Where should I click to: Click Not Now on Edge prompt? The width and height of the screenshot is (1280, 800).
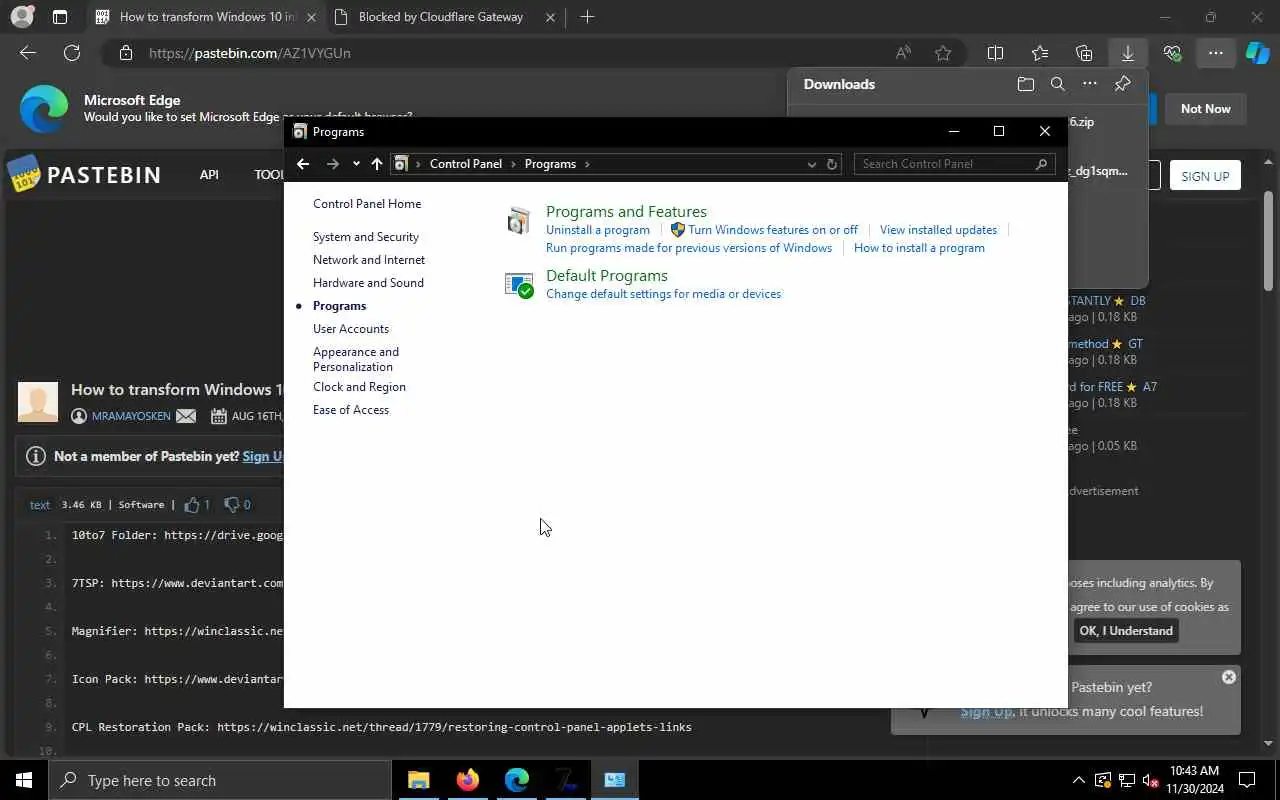pos(1205,109)
